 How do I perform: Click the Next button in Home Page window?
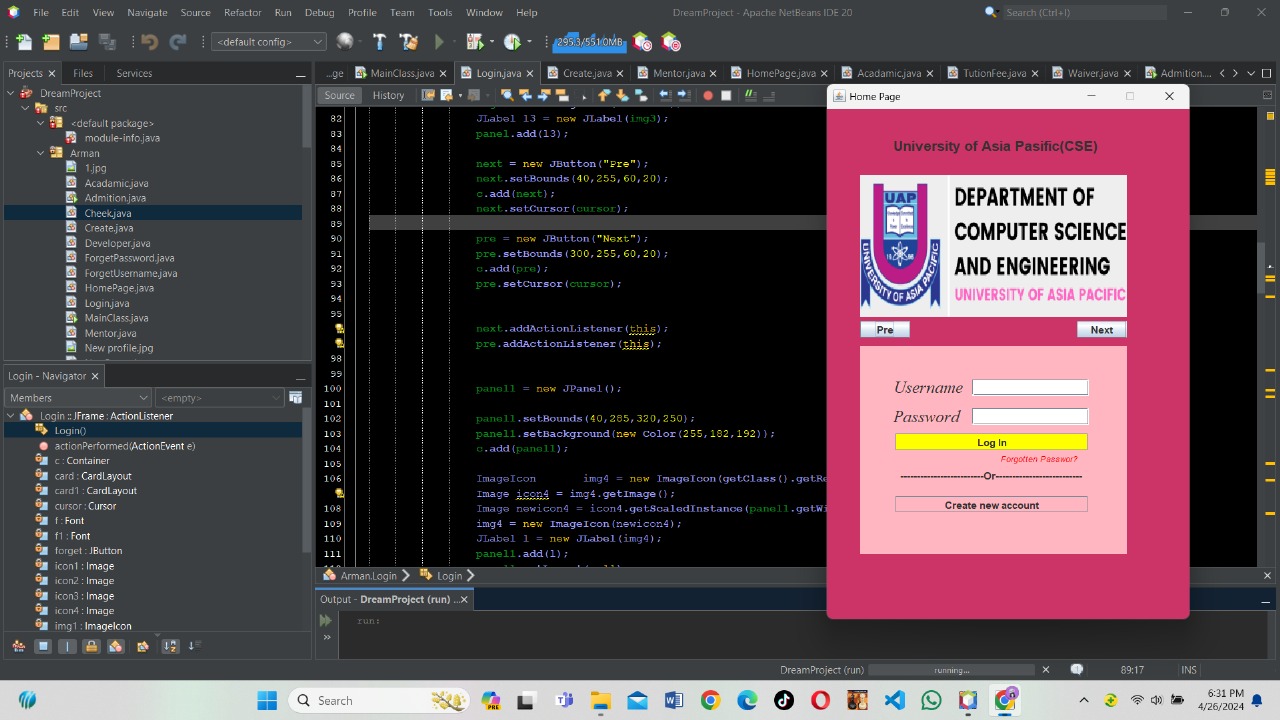[x=1102, y=329]
